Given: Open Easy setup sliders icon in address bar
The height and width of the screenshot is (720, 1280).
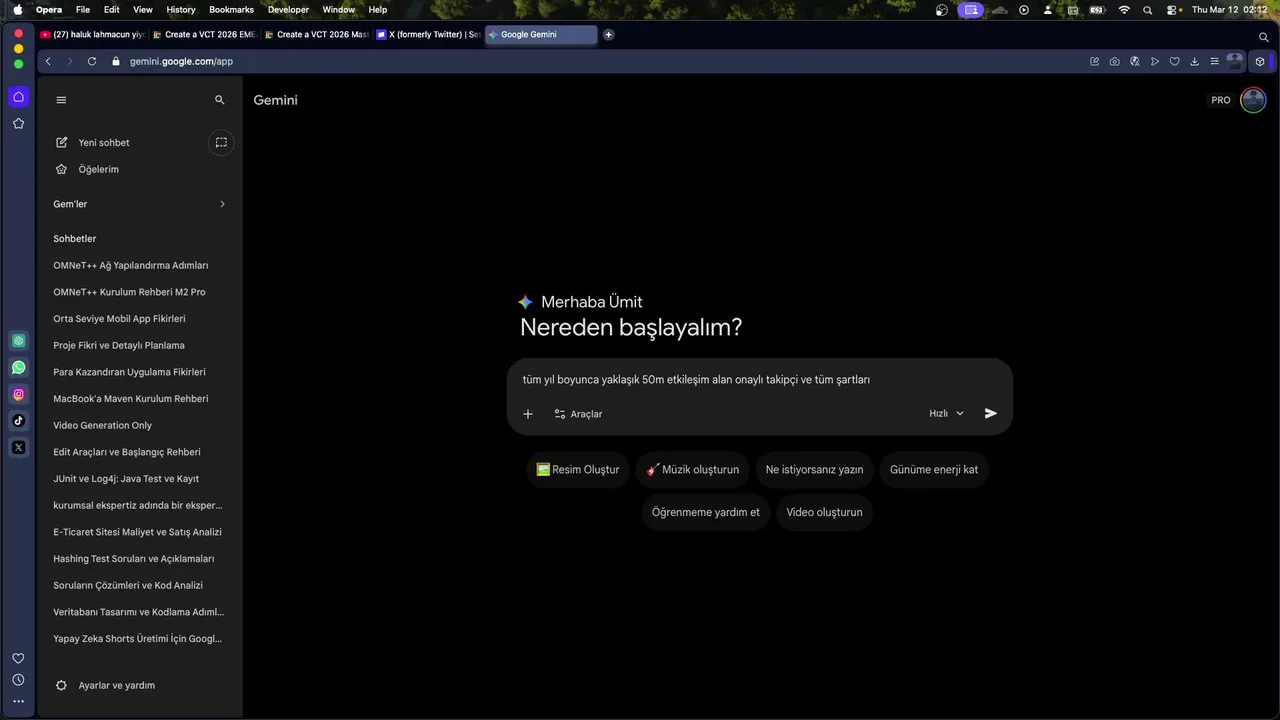Looking at the screenshot, I should coord(1214,61).
